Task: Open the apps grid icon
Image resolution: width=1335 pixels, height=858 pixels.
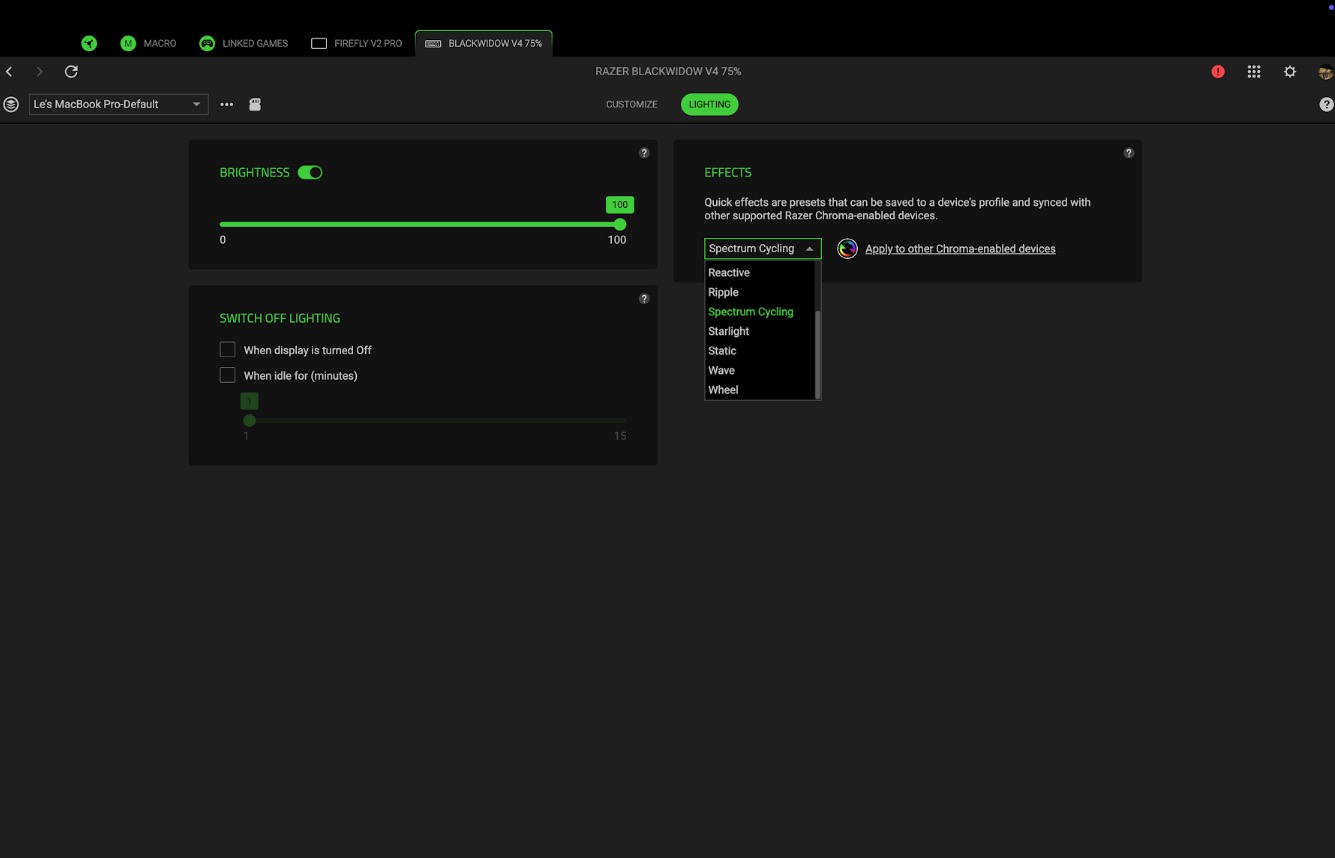Action: point(1254,72)
